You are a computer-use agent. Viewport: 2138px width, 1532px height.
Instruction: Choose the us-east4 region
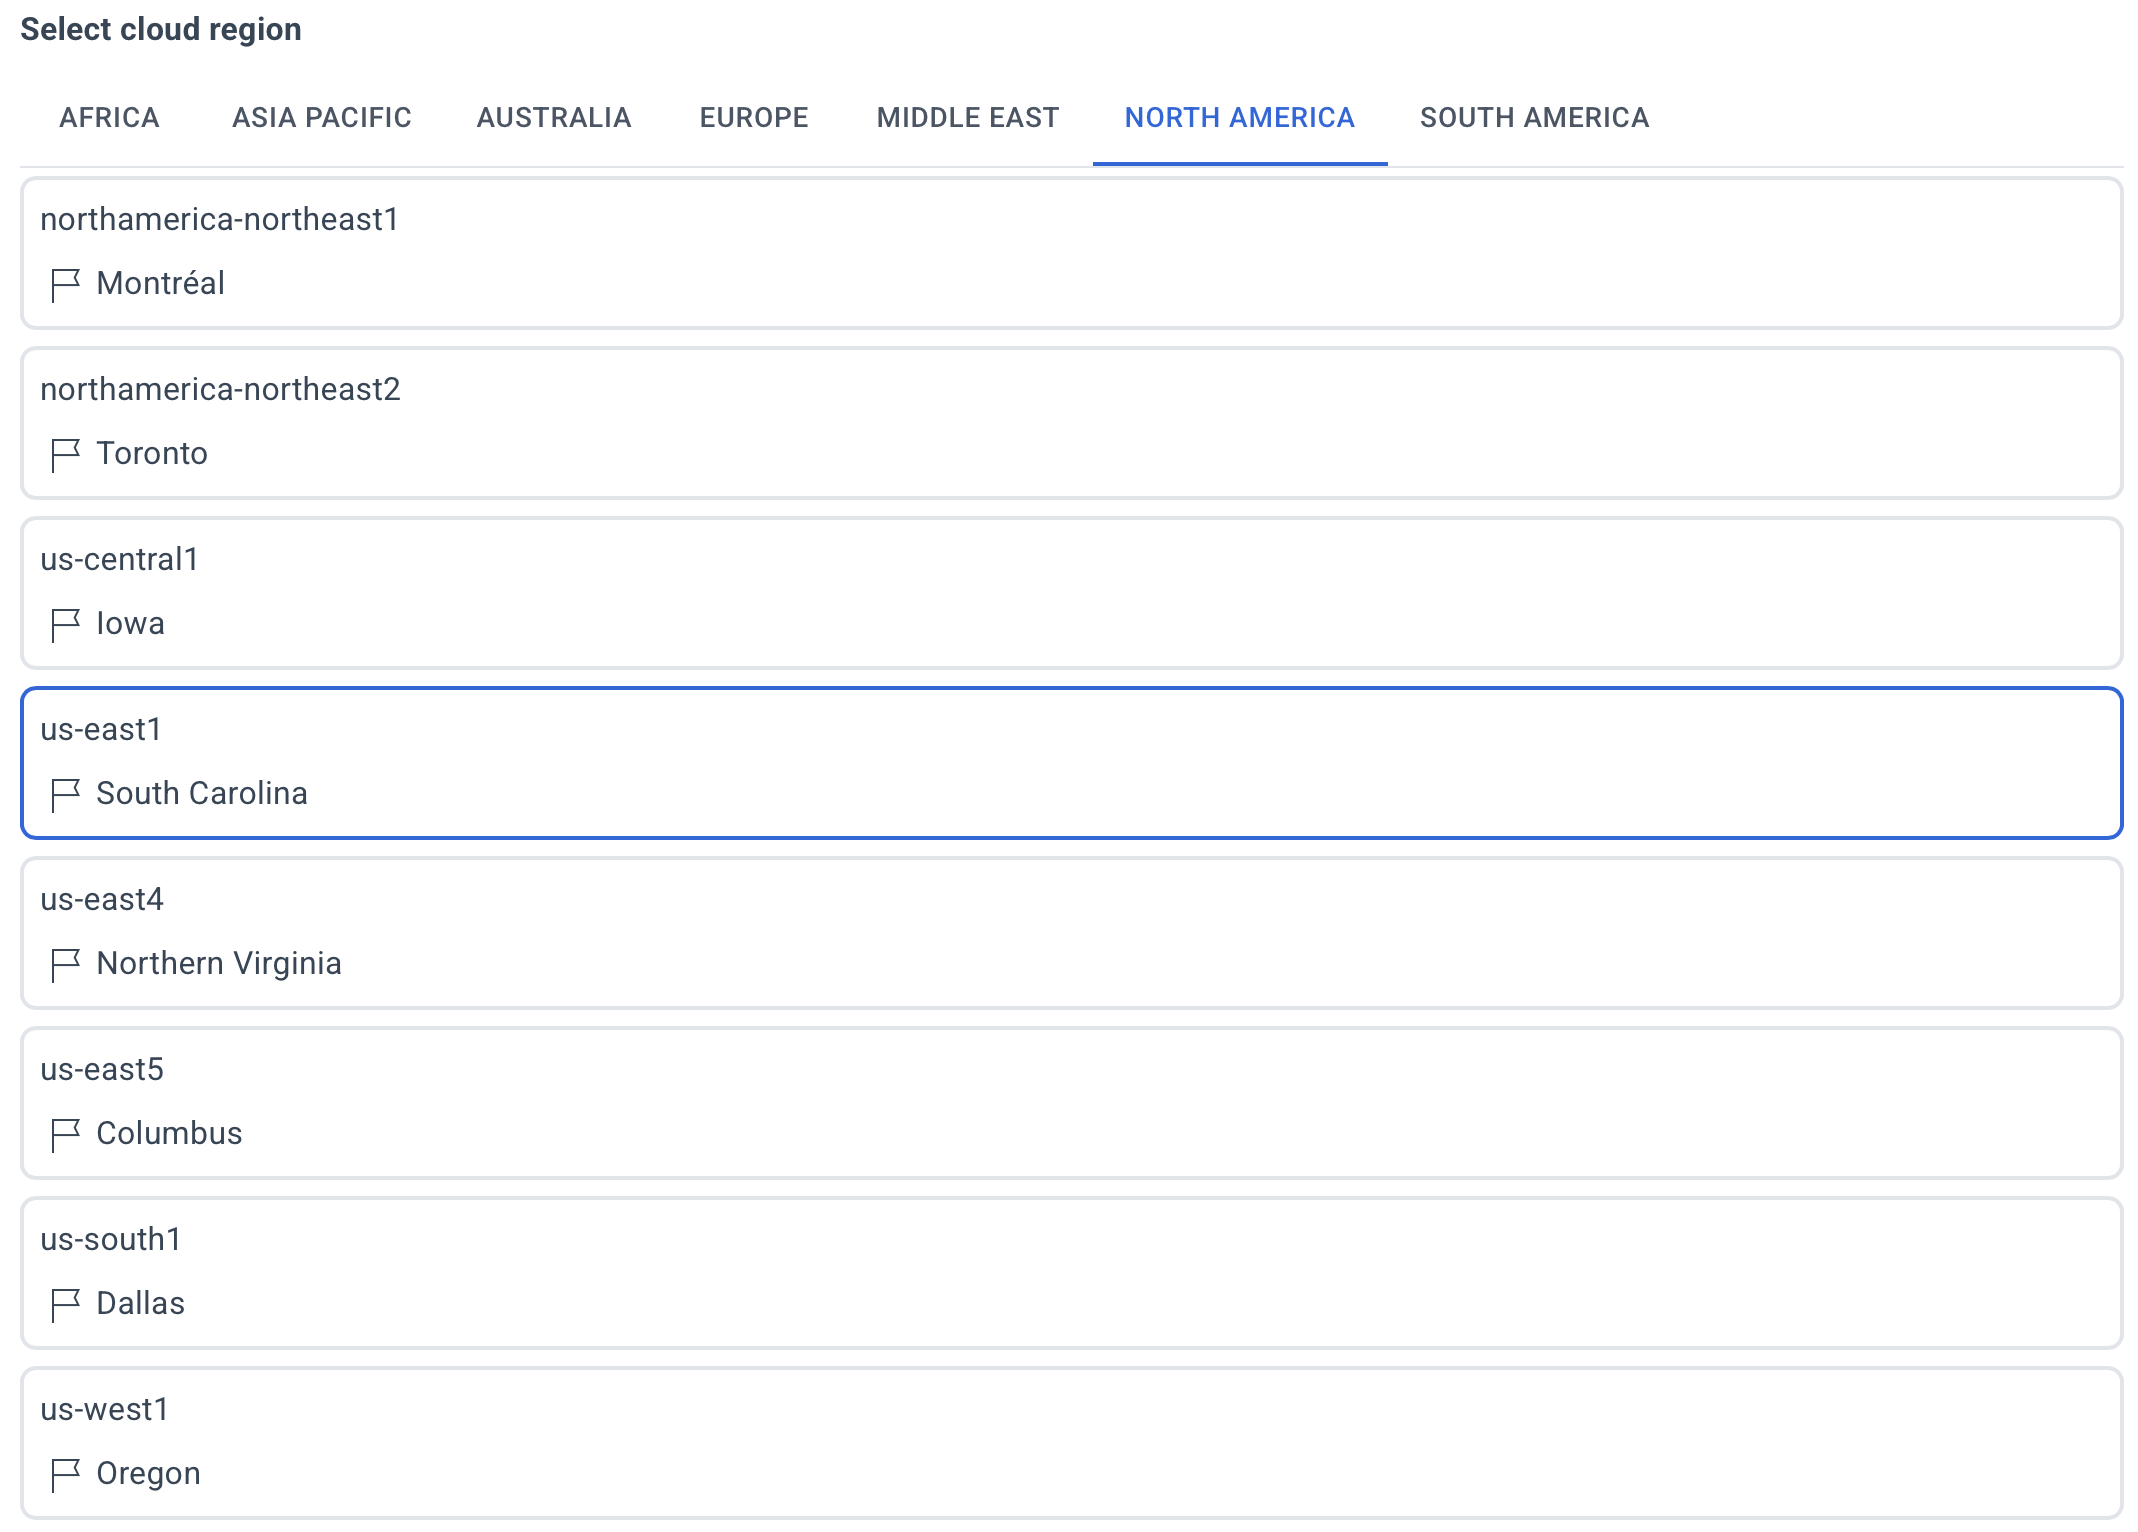tap(1072, 933)
